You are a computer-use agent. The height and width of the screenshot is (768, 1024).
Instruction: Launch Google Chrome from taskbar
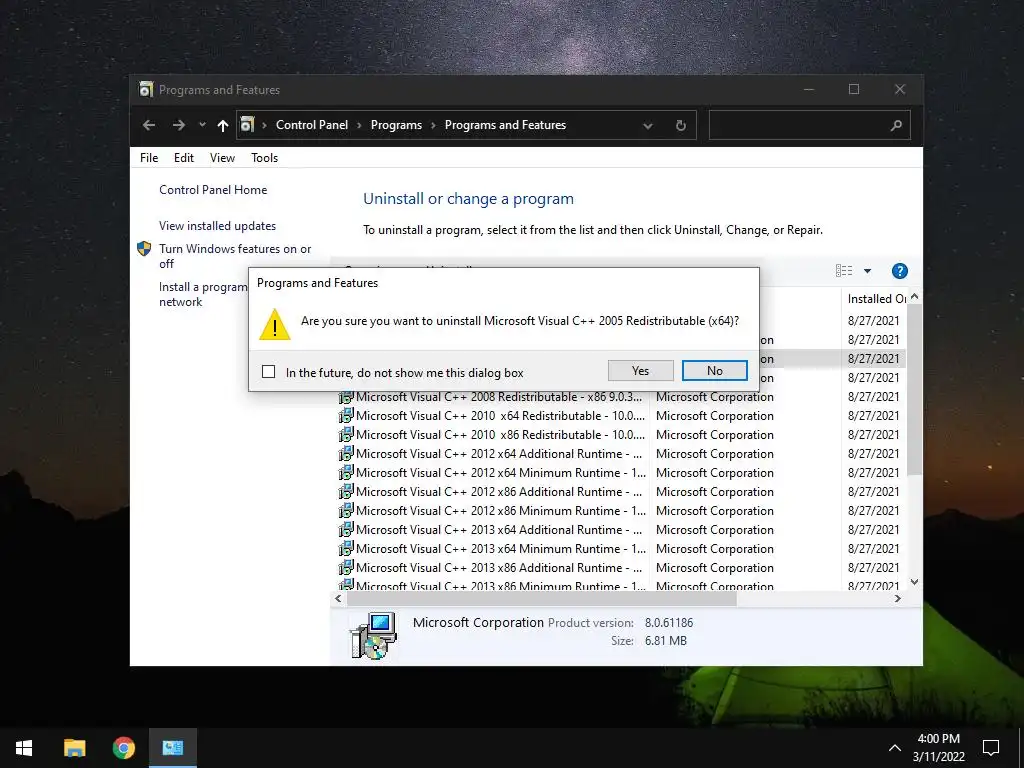123,748
